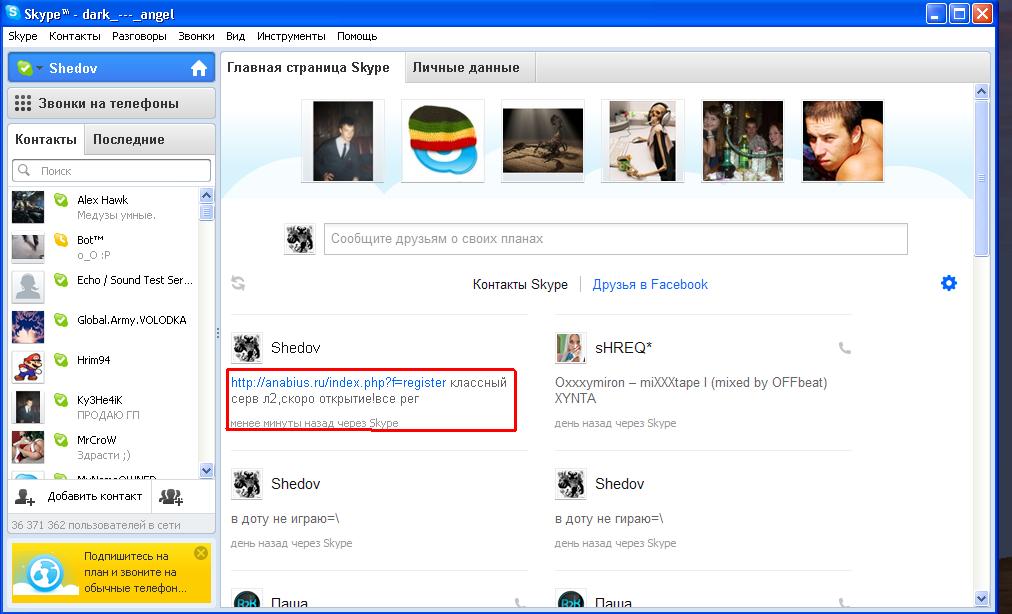Open feed settings gear icon
1012x614 pixels.
coord(949,283)
